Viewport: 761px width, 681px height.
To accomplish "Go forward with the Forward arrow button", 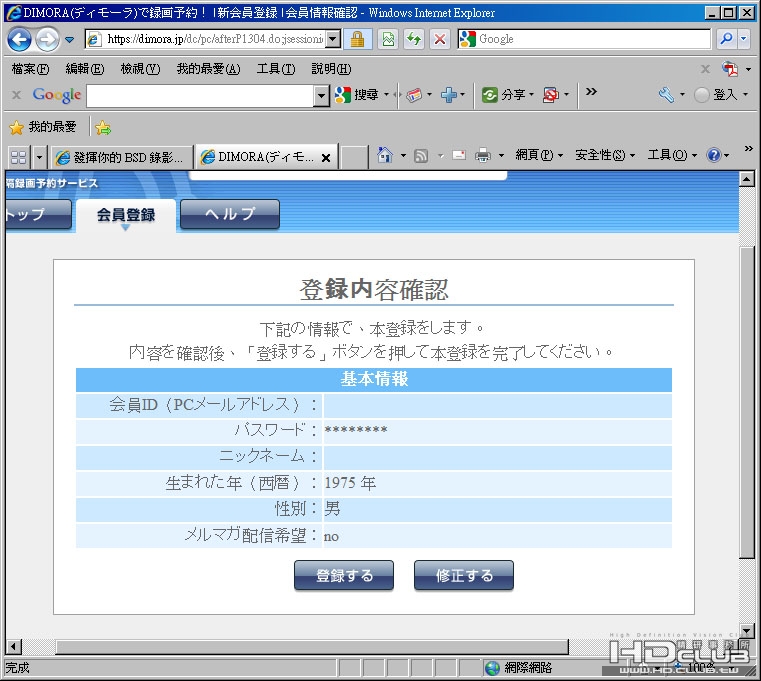I will 47,39.
